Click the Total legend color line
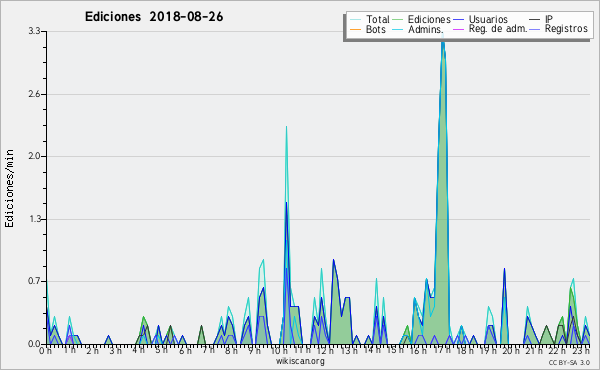 [355, 20]
